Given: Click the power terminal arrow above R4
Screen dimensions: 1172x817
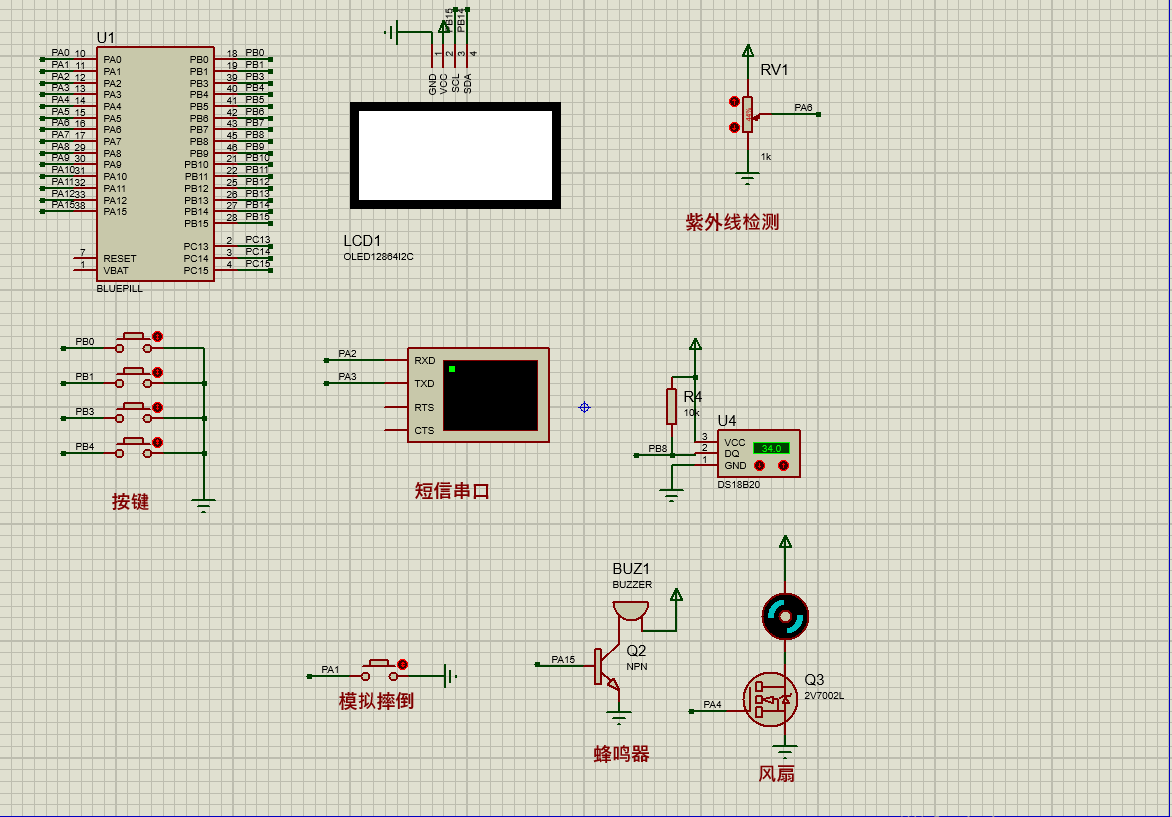Looking at the screenshot, I should [x=695, y=345].
